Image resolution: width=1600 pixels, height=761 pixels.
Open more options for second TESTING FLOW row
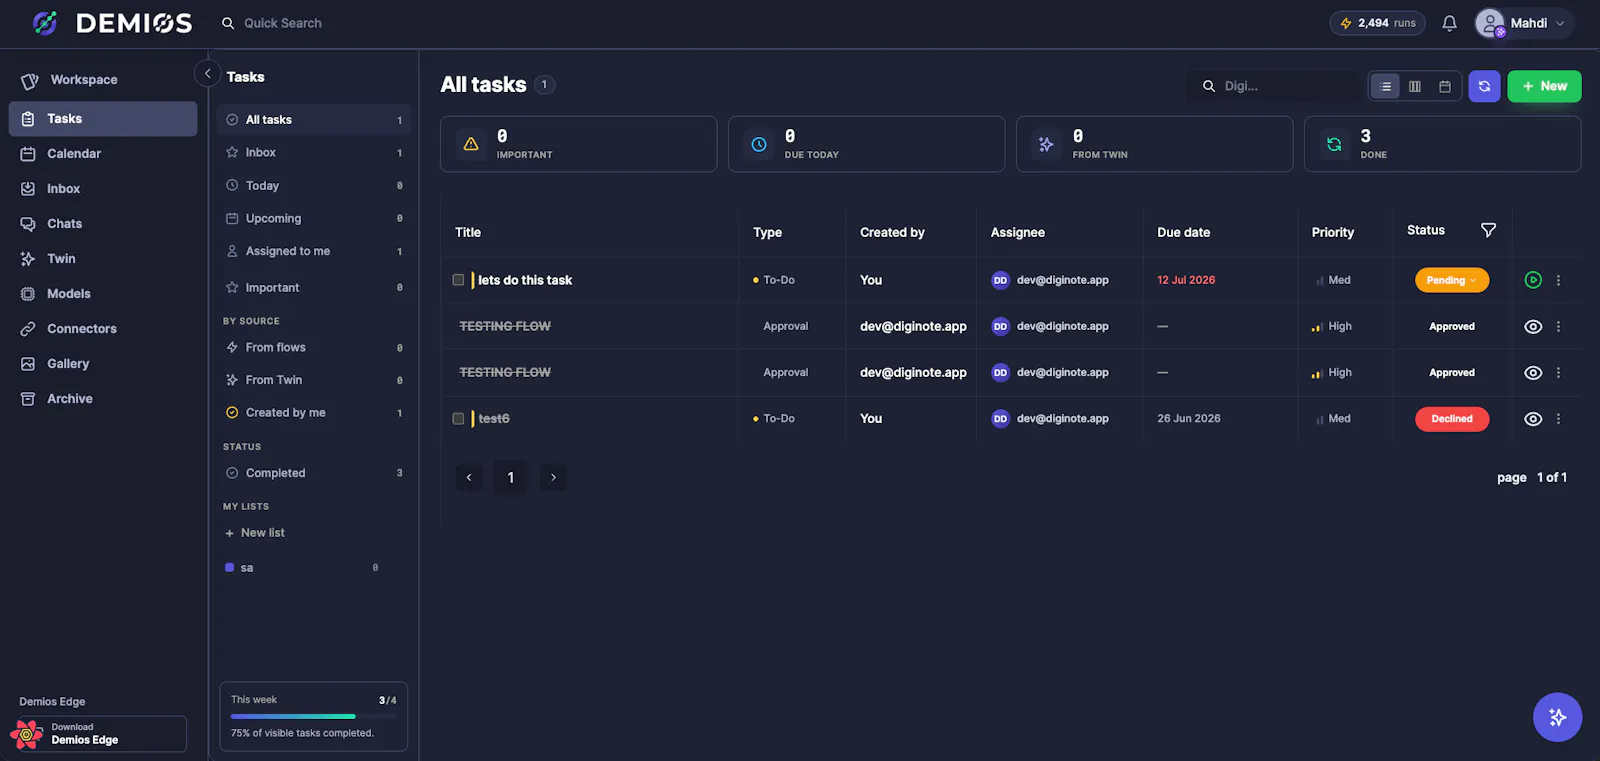pyautogui.click(x=1558, y=372)
